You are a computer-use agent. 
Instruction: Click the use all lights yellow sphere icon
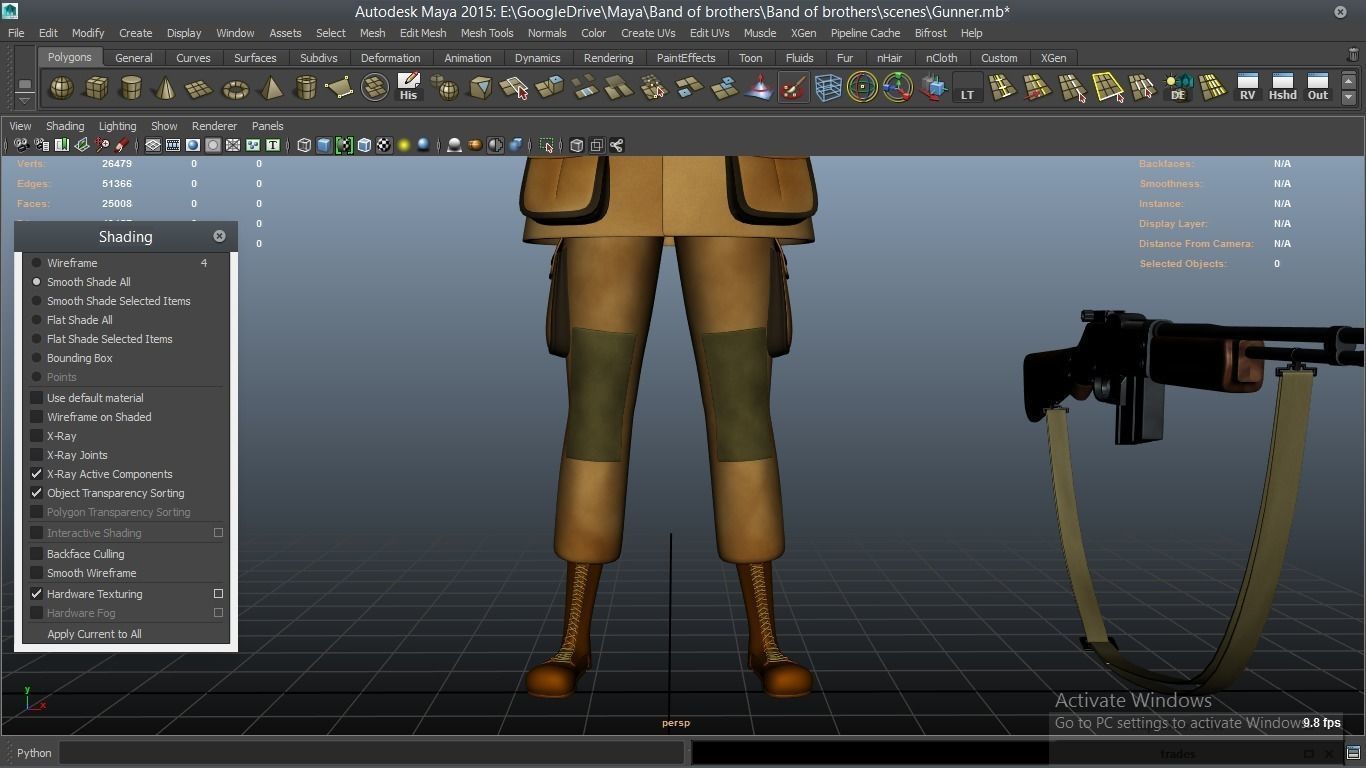pos(404,145)
